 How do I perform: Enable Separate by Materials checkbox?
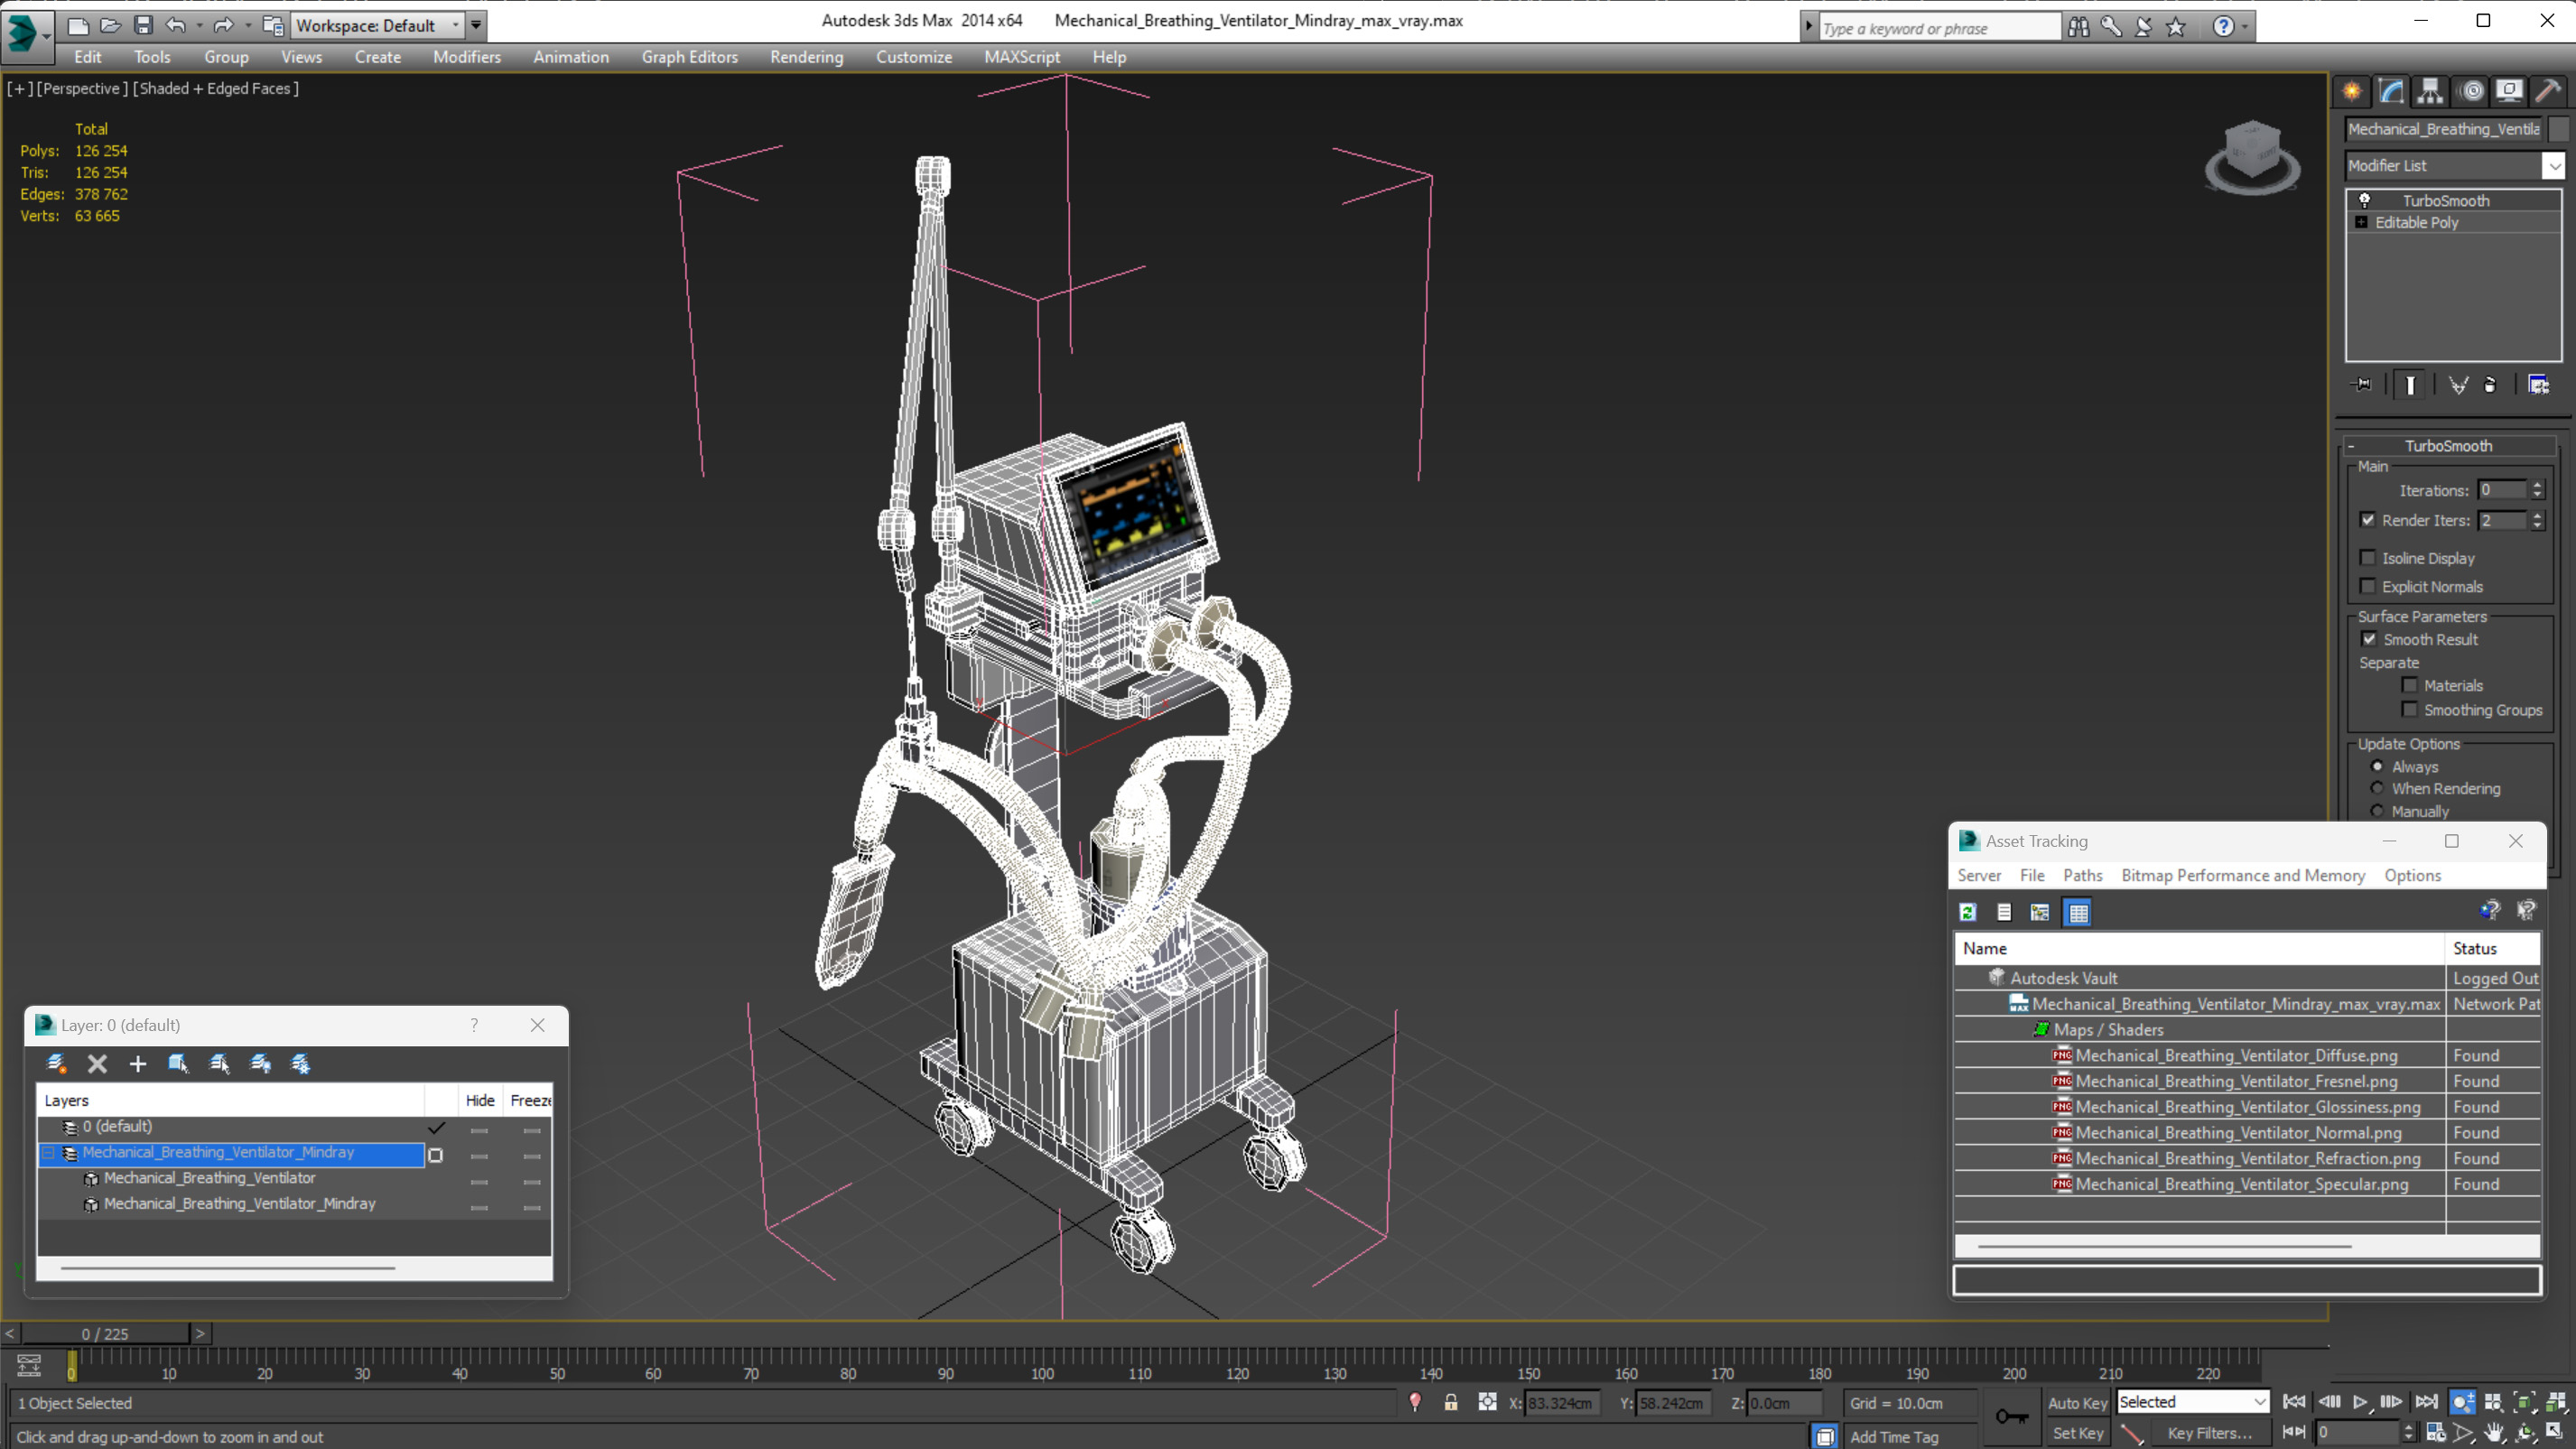pos(2410,685)
